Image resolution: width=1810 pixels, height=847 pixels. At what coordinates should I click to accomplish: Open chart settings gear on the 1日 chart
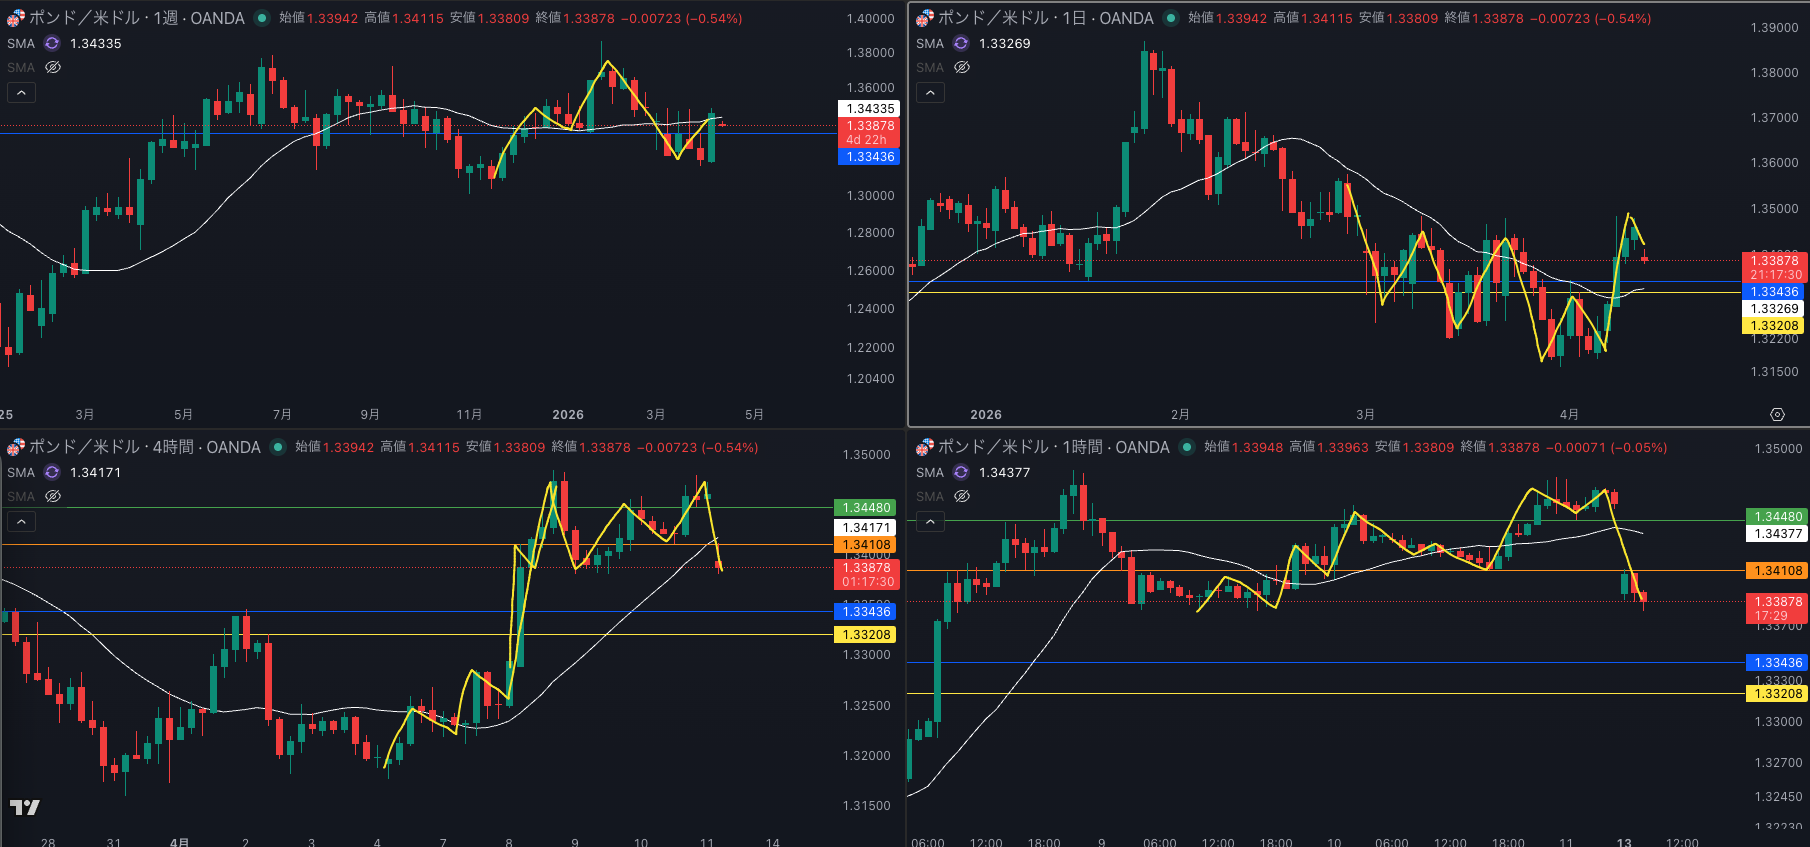point(1777,414)
